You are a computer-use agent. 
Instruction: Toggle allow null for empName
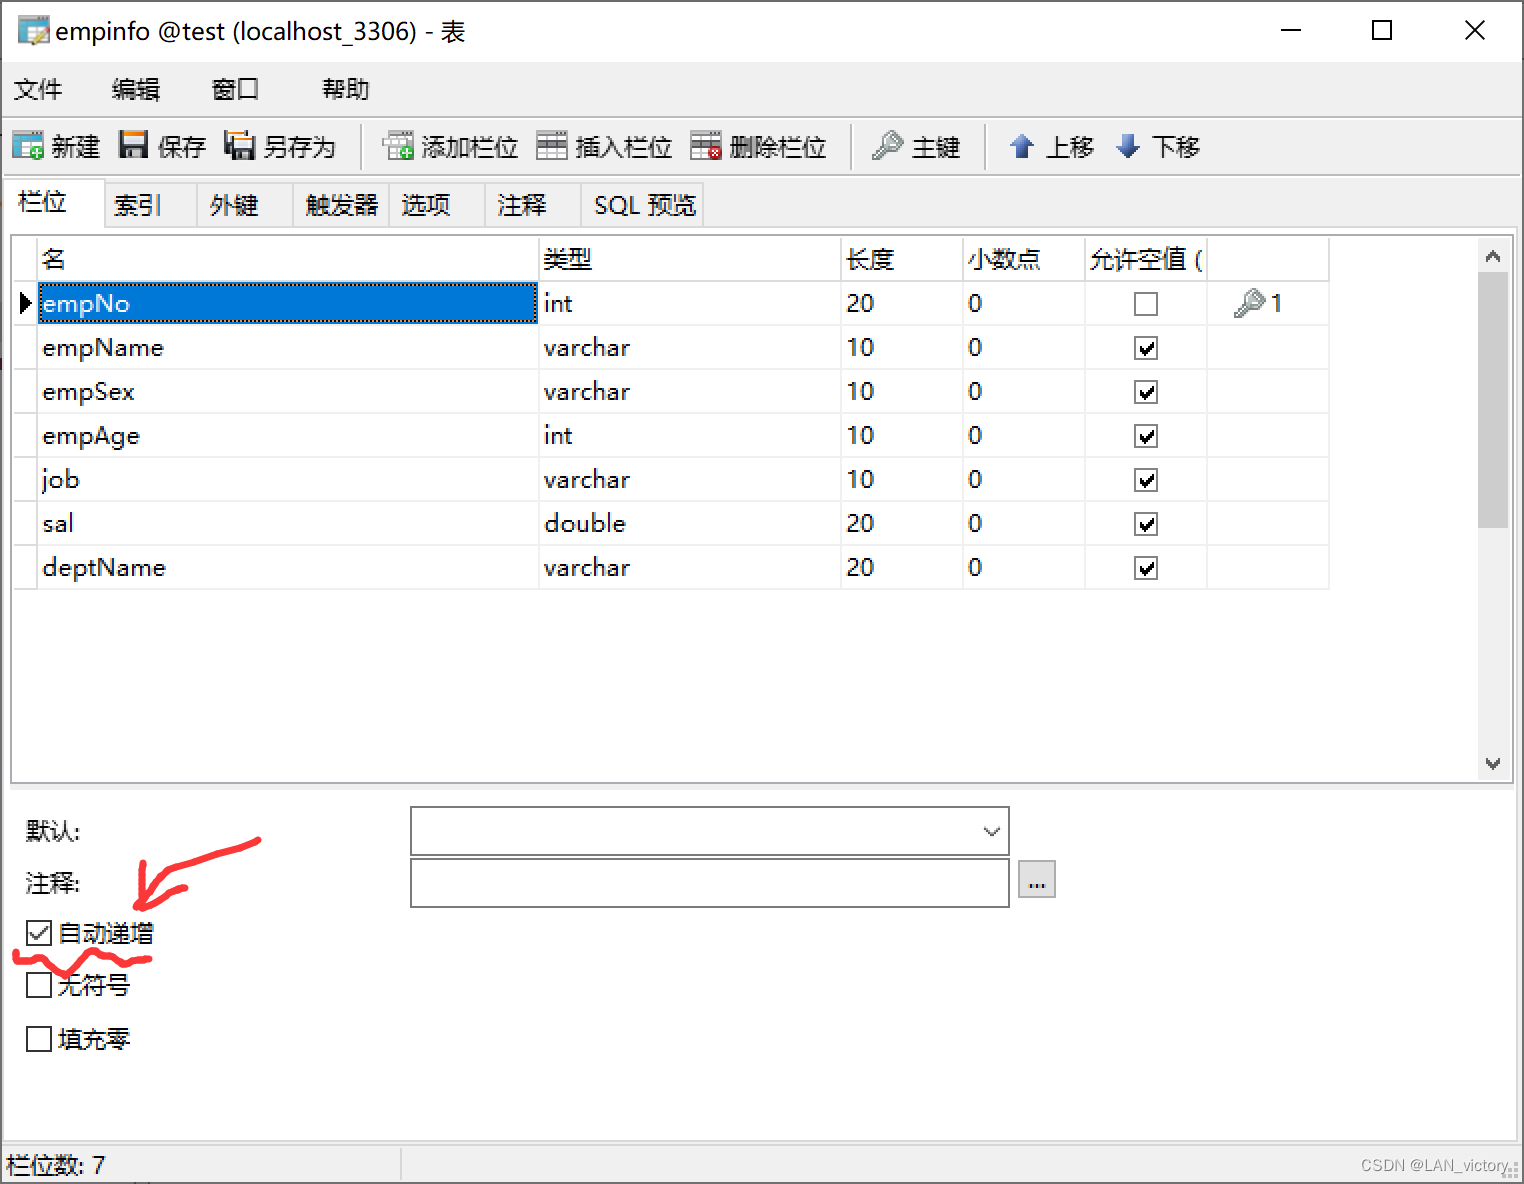[1146, 348]
